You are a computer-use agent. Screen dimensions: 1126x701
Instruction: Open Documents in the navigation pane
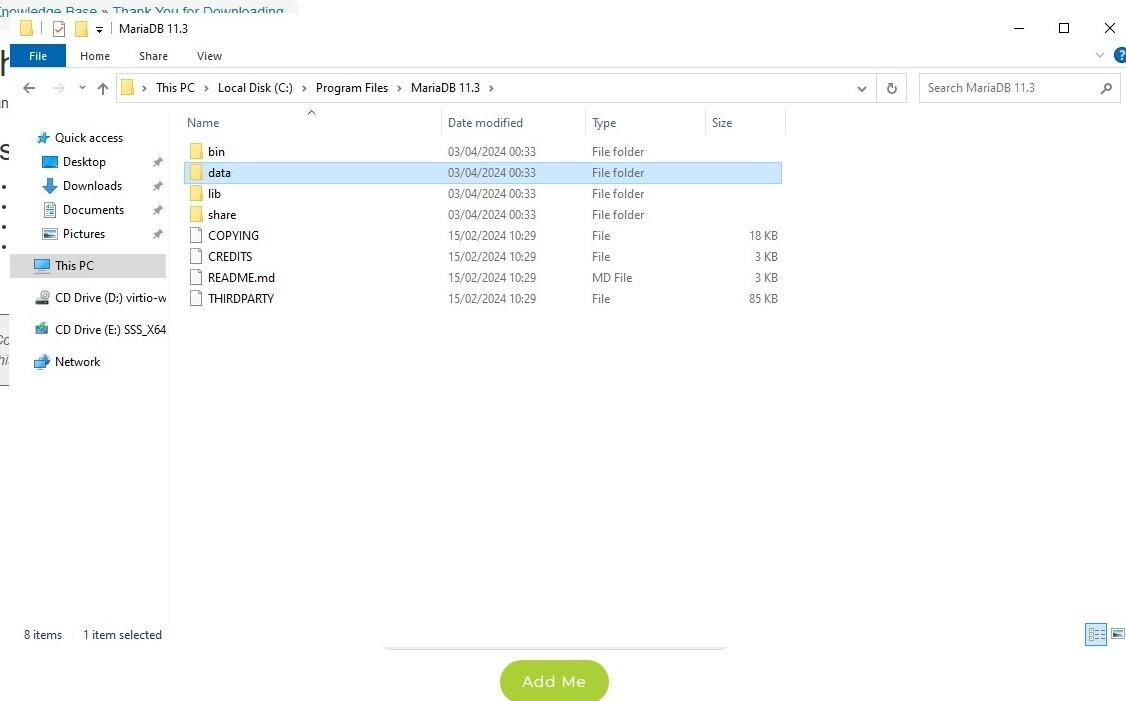pyautogui.click(x=93, y=210)
